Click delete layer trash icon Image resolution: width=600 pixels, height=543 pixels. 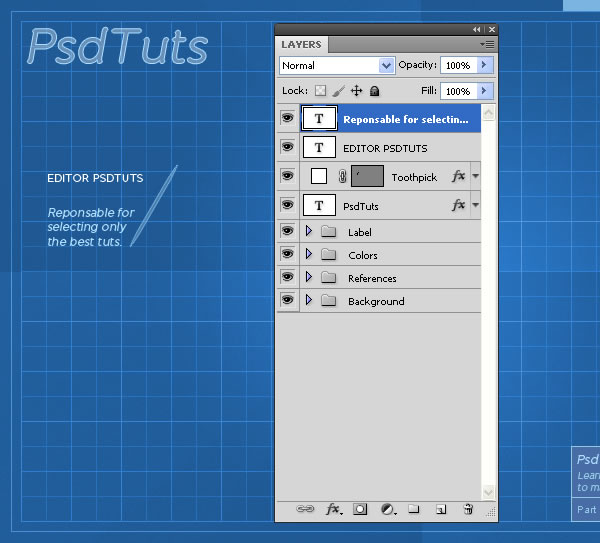pos(468,509)
